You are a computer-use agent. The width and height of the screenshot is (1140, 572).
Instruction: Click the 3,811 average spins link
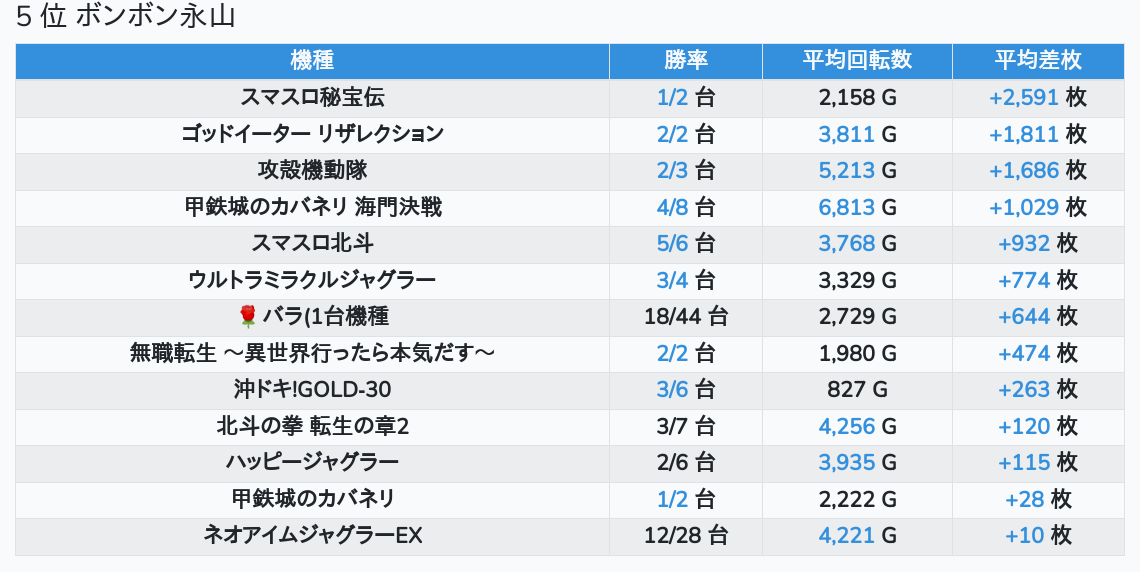coord(846,134)
